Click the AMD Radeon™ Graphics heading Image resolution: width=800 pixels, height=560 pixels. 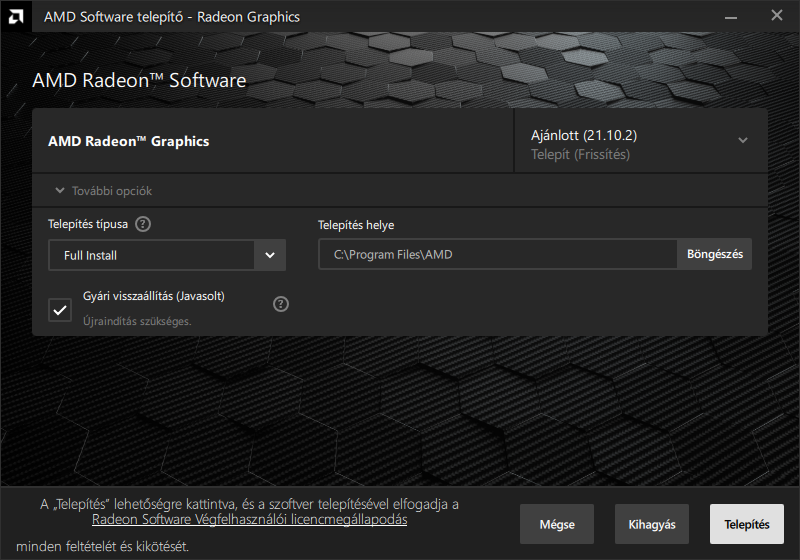129,141
